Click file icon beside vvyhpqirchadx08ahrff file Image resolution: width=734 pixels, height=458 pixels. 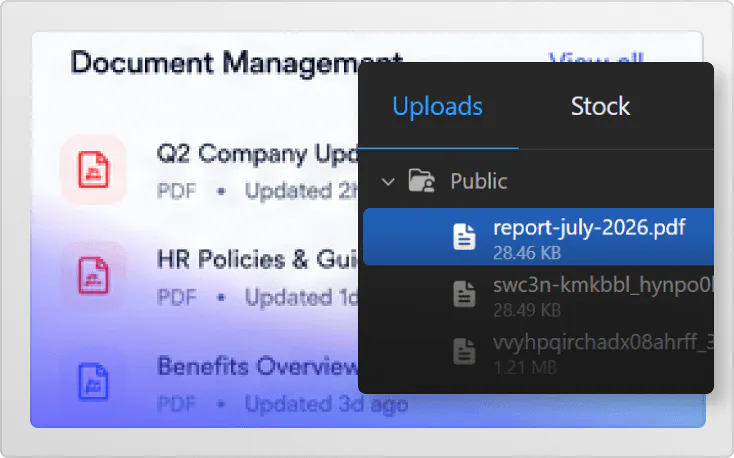[x=464, y=351]
